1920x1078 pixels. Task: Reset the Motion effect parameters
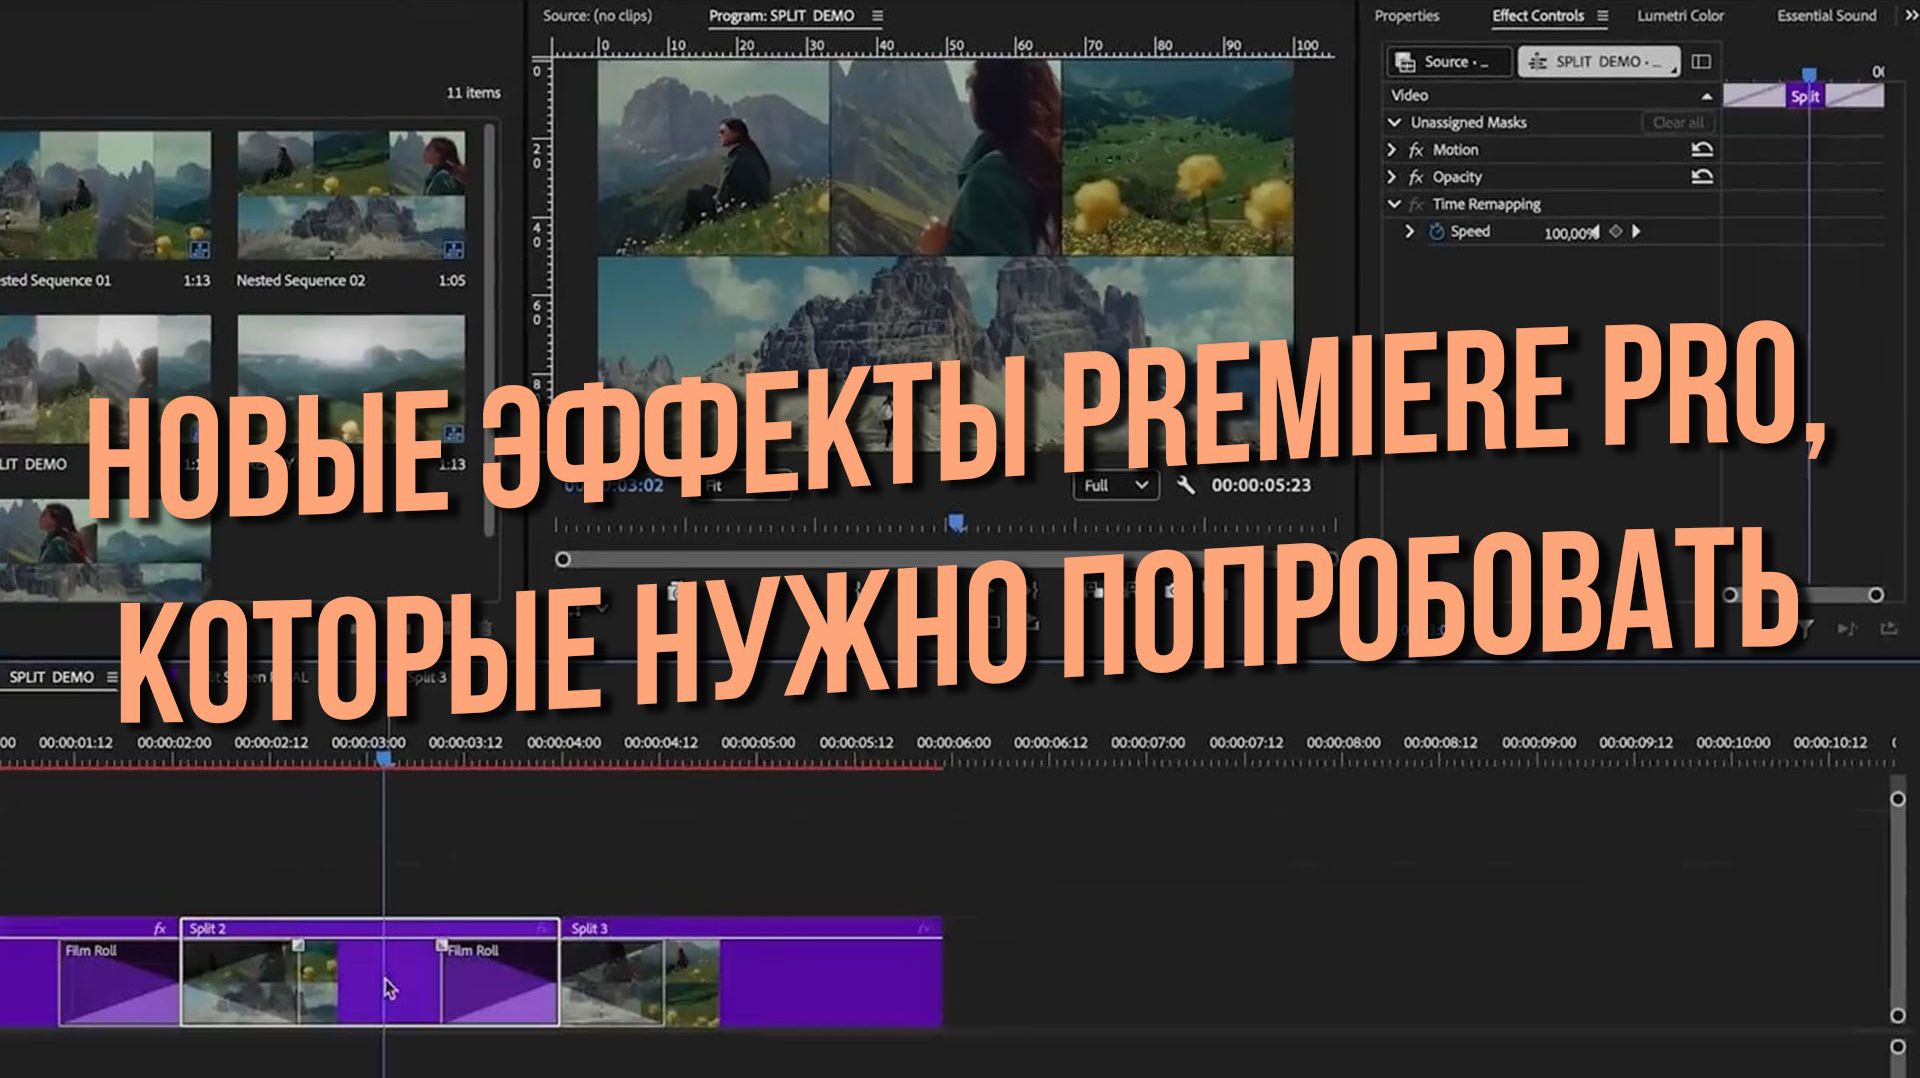coord(1703,150)
